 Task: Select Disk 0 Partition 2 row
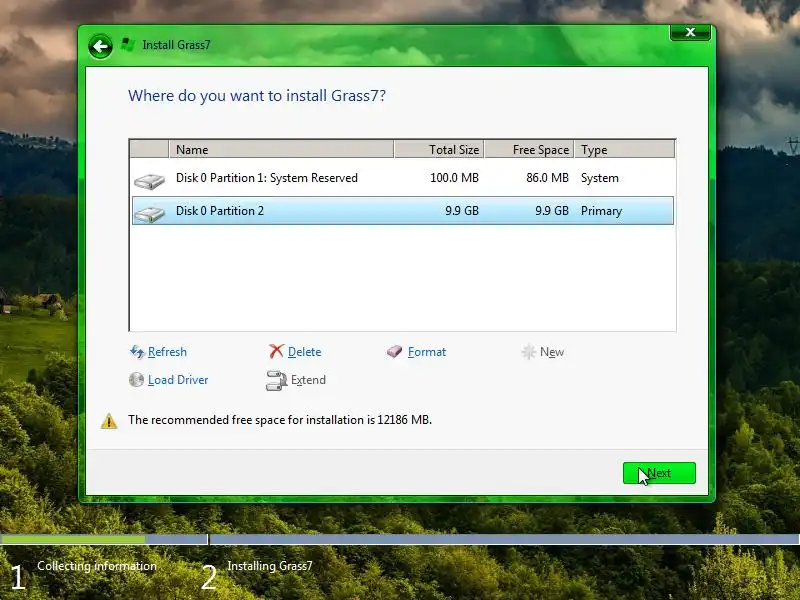click(x=403, y=211)
